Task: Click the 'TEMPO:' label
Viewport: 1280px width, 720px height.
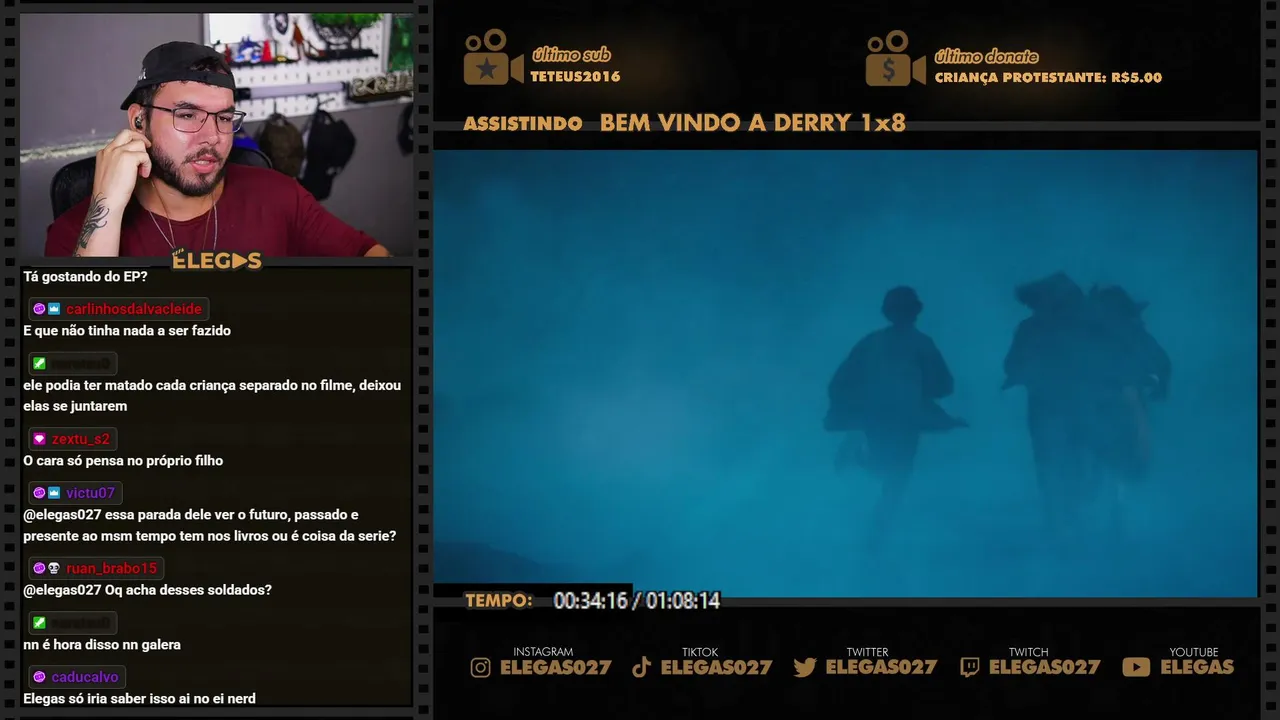Action: (498, 601)
